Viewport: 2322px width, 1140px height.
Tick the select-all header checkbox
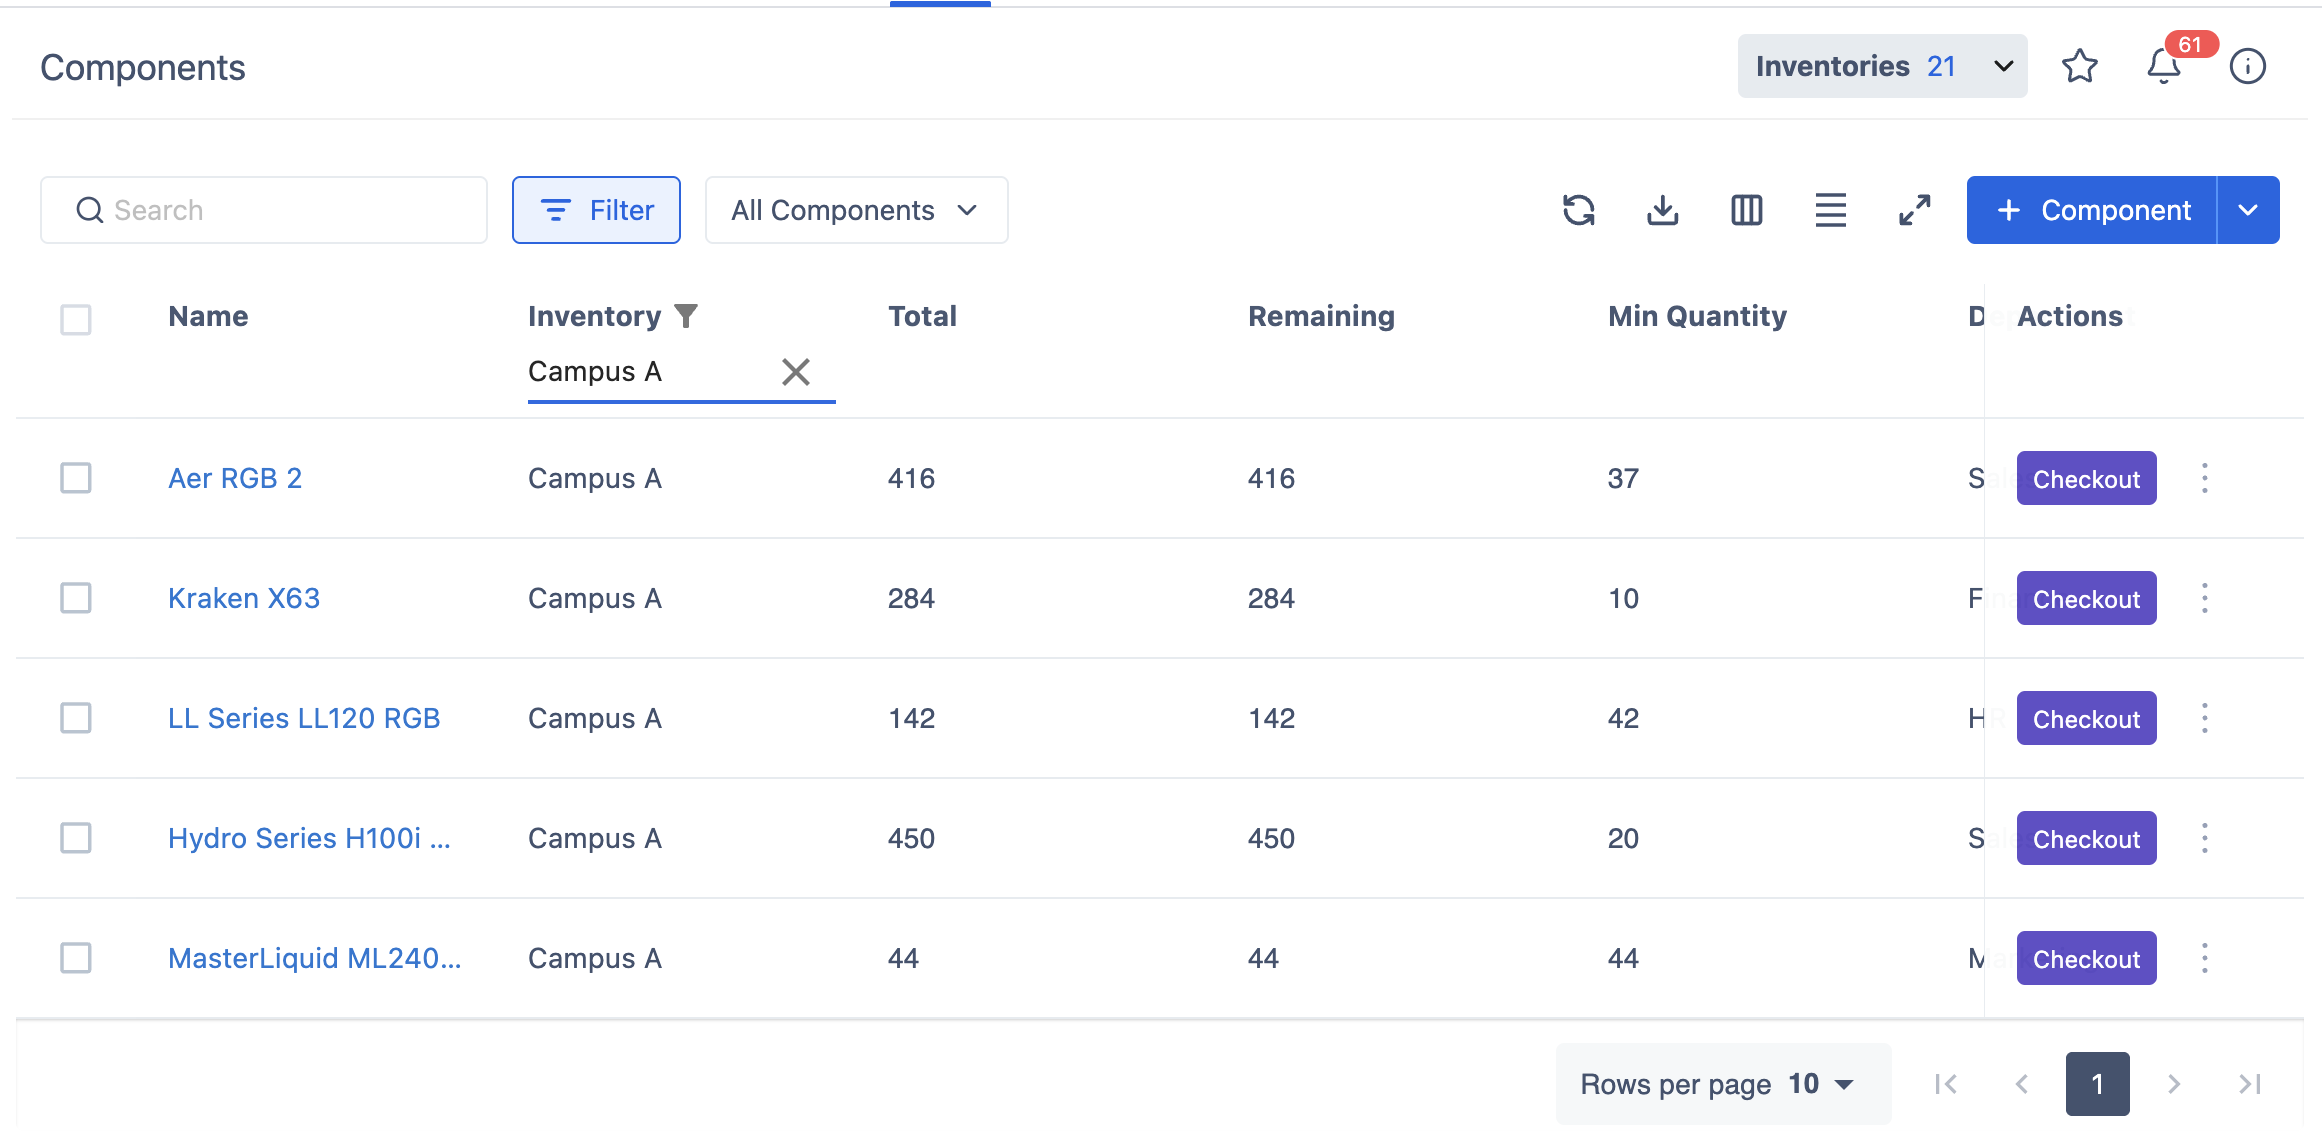(76, 319)
